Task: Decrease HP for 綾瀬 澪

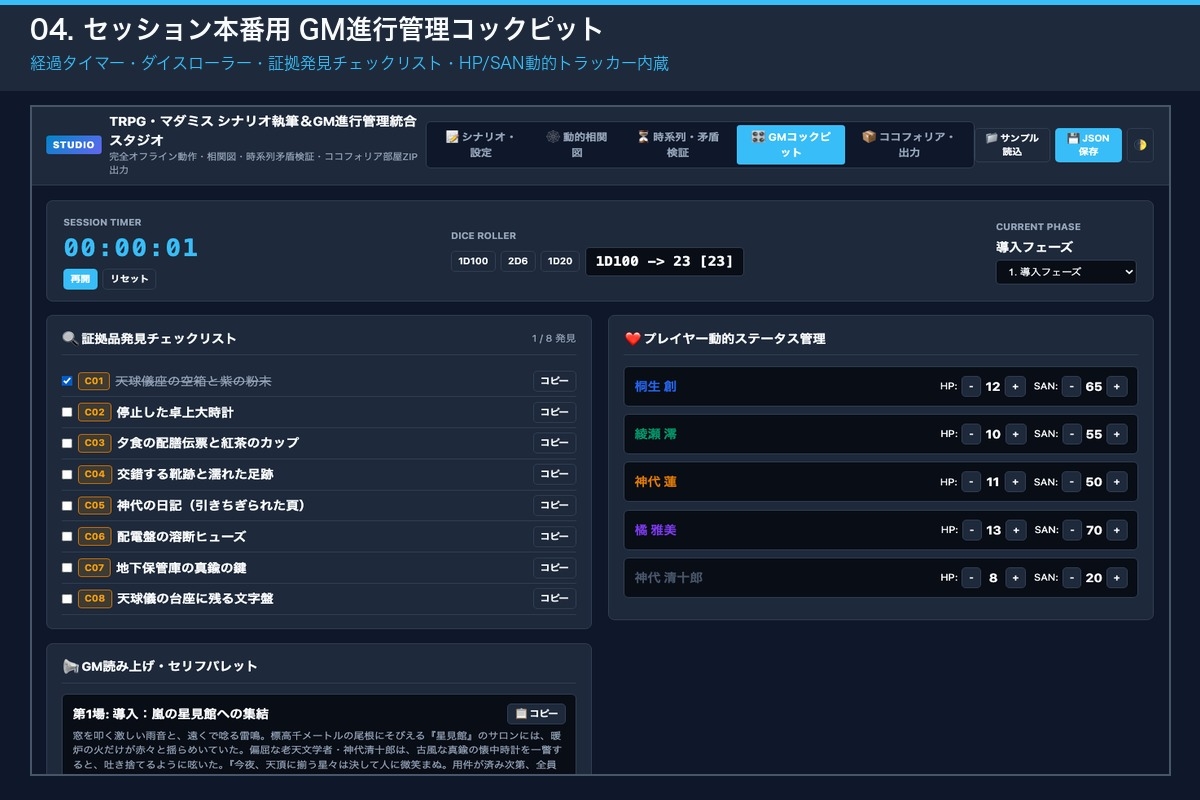Action: [971, 434]
